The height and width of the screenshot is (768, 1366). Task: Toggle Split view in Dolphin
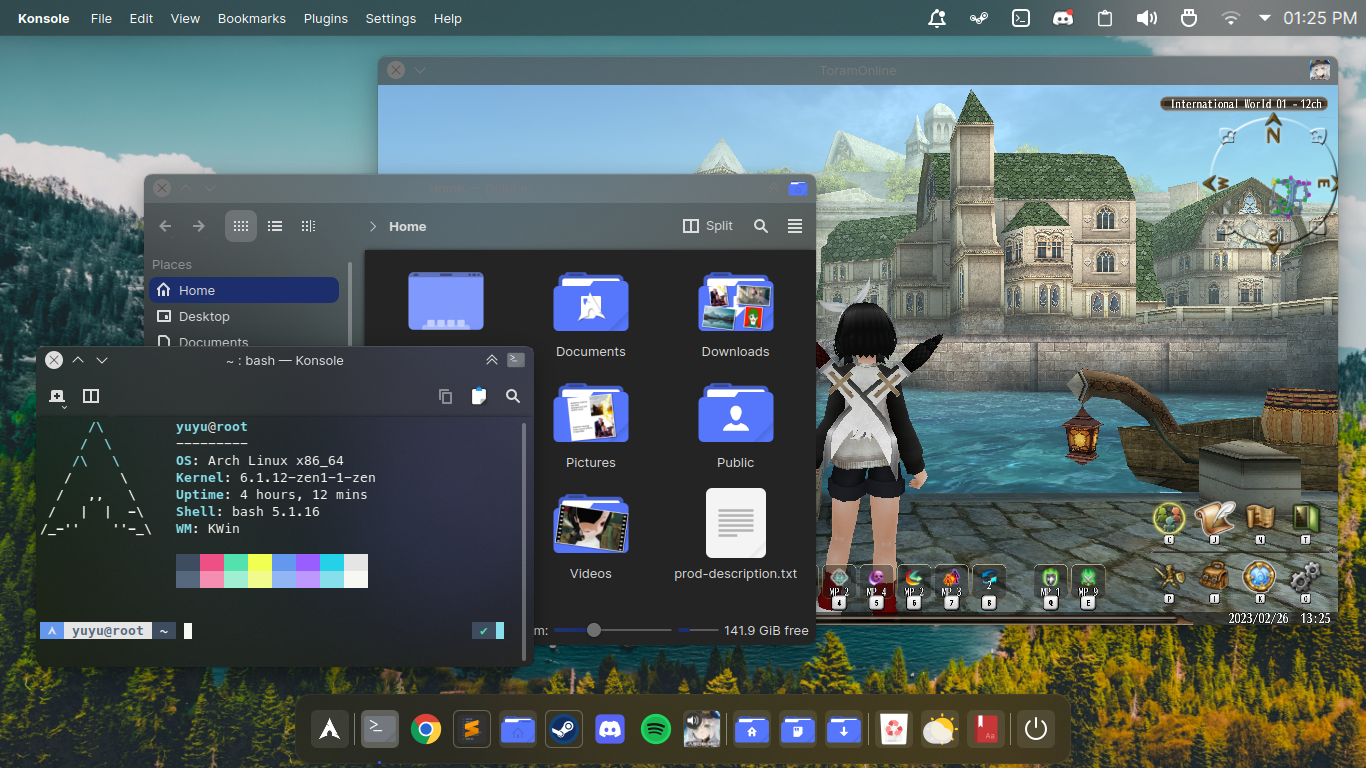click(x=708, y=226)
